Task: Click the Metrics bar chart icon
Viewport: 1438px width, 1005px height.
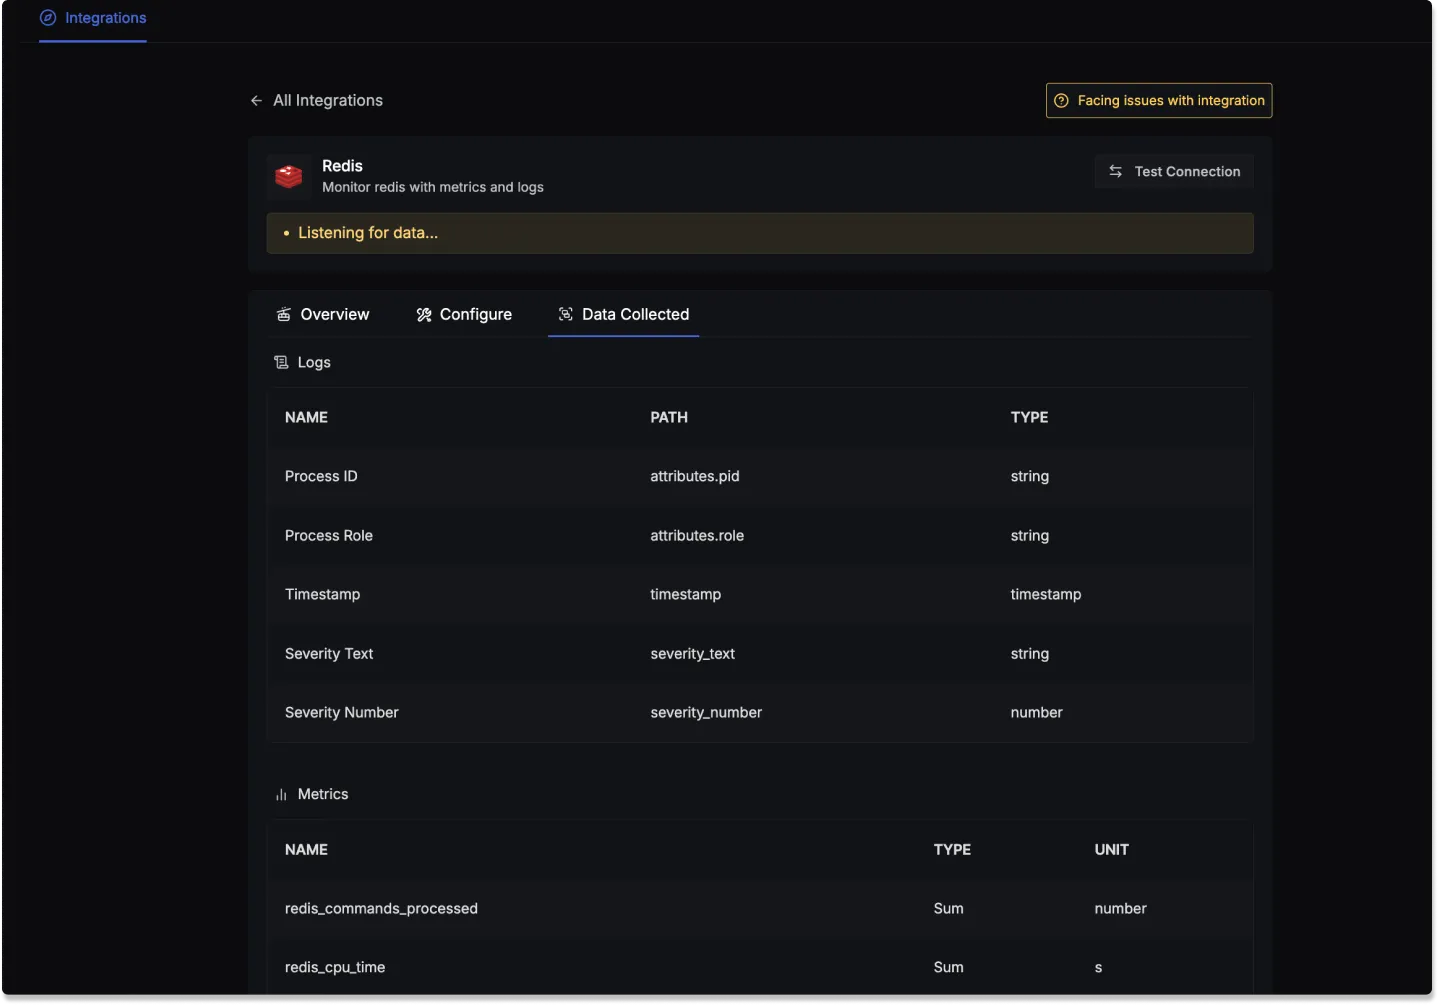Action: click(282, 795)
